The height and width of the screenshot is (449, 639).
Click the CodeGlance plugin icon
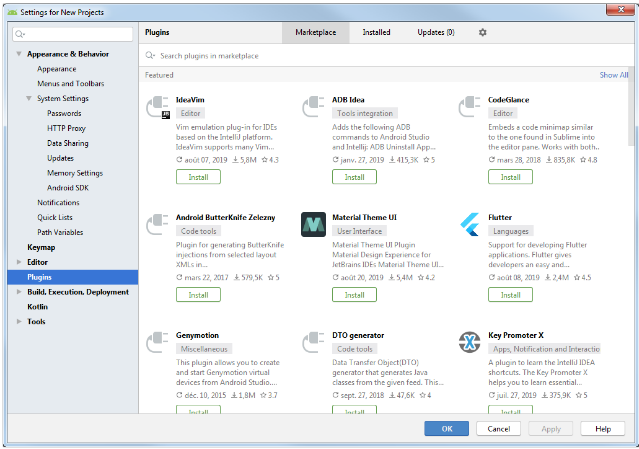471,108
